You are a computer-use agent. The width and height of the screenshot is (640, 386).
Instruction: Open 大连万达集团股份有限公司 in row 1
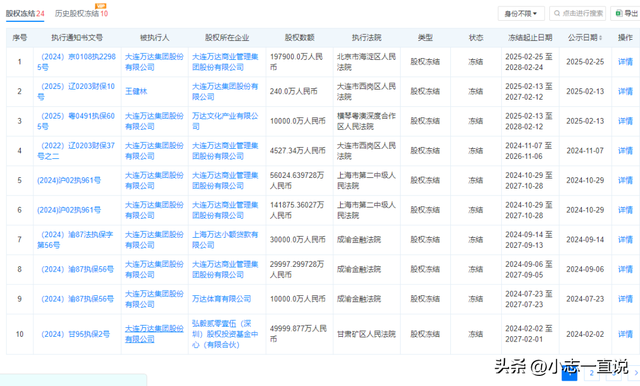[x=154, y=62]
